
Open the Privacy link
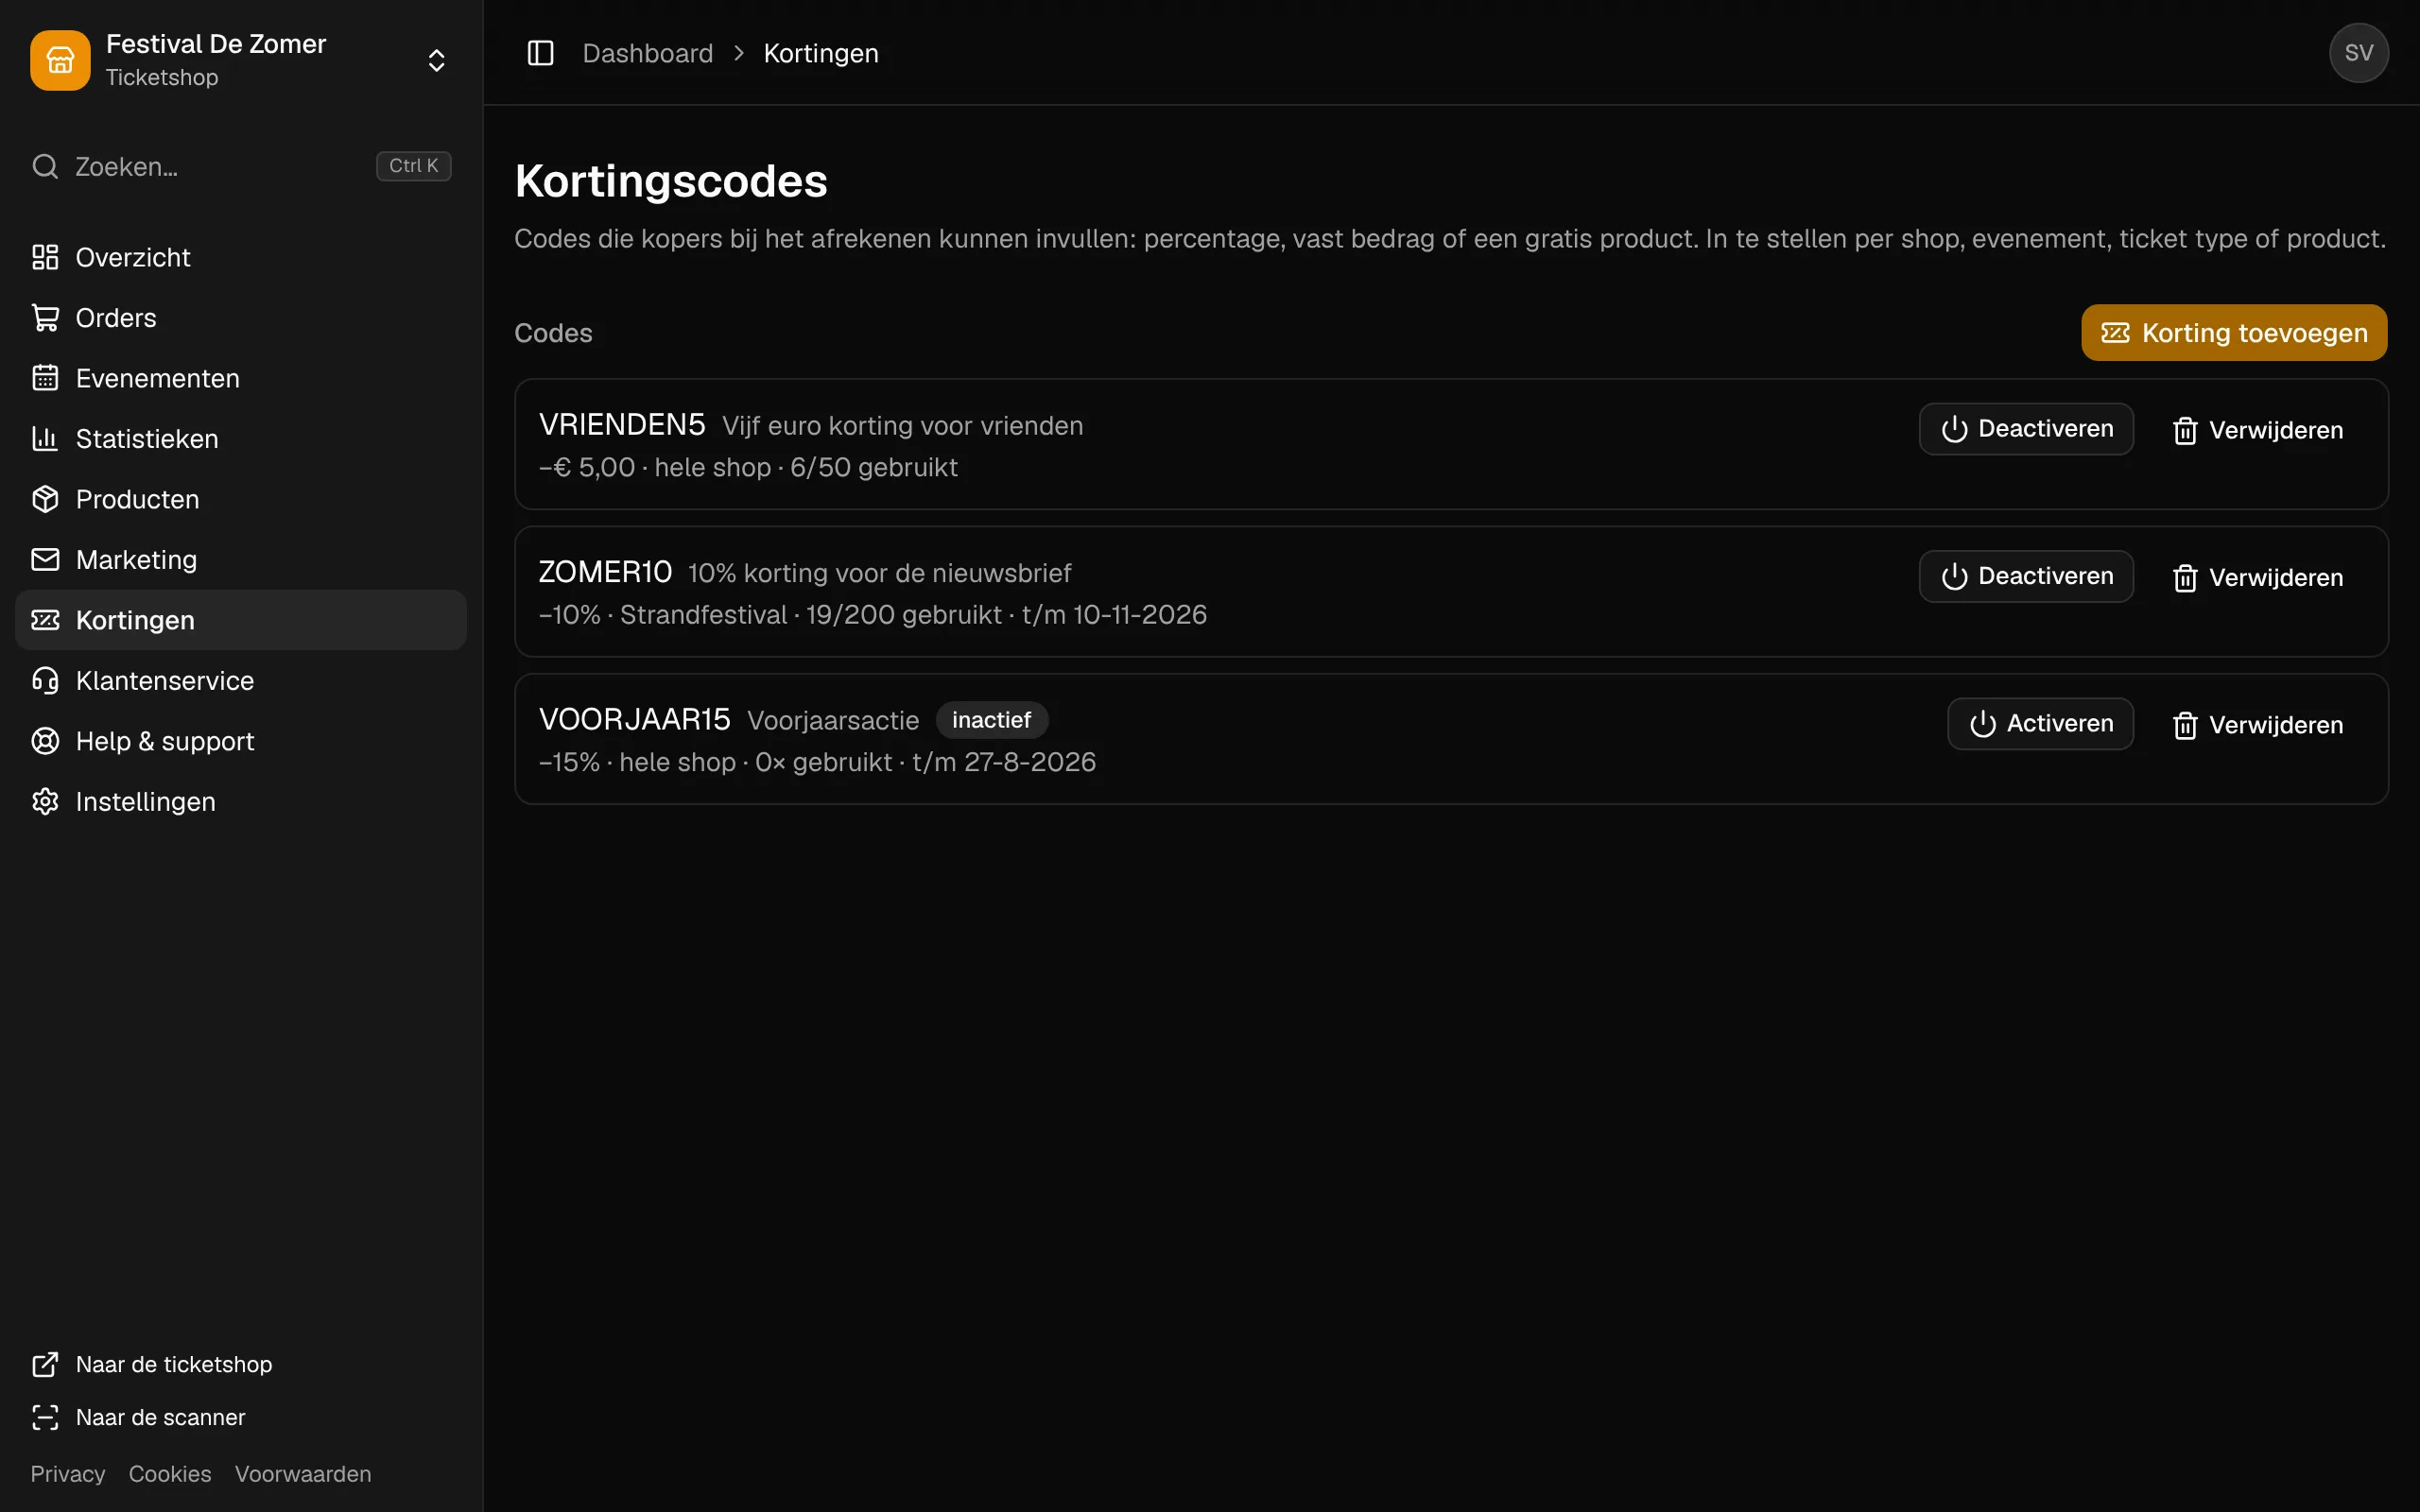click(67, 1474)
